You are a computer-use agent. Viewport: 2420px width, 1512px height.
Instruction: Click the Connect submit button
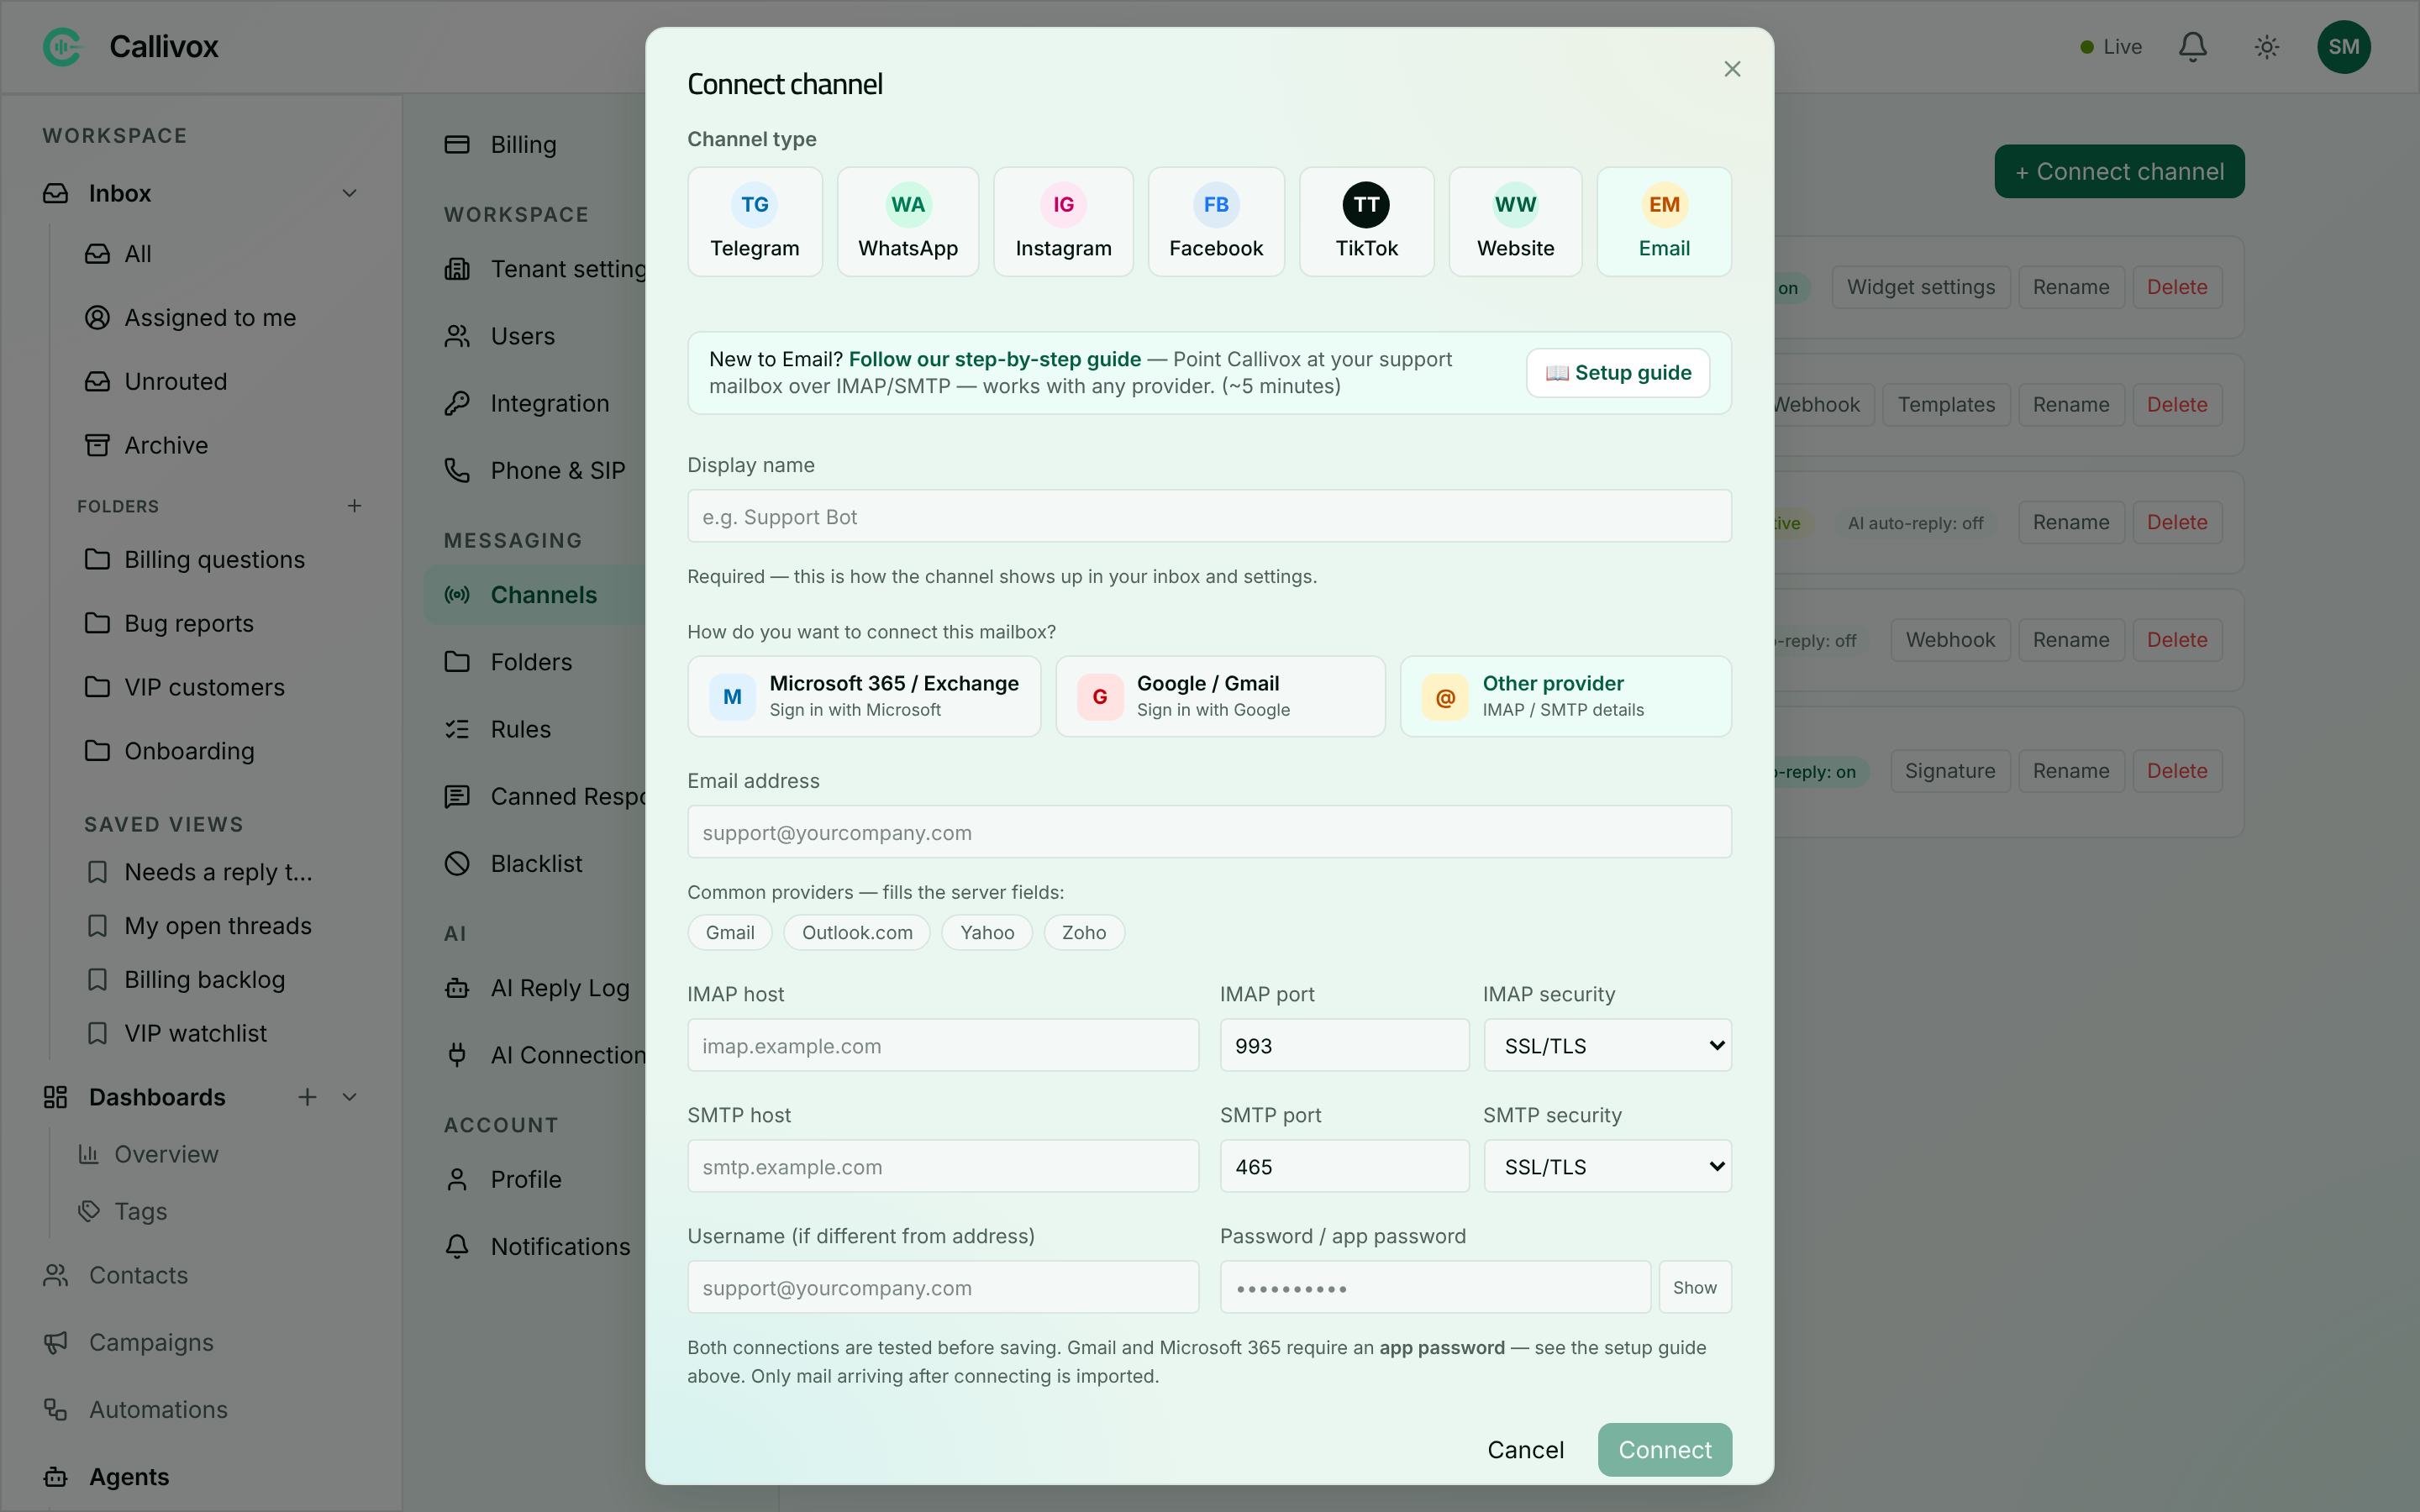pos(1665,1449)
